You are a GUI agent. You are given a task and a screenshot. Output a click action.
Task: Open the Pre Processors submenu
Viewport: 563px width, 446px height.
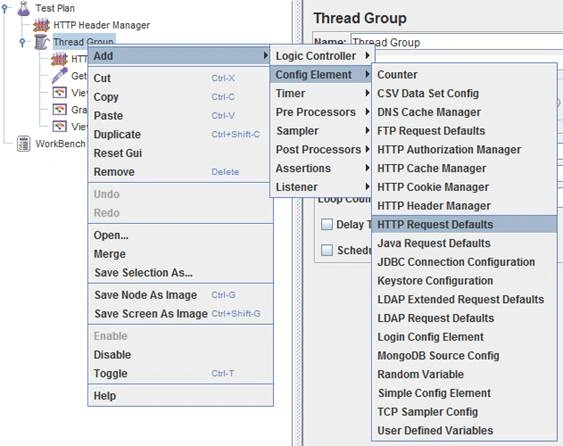pos(322,112)
